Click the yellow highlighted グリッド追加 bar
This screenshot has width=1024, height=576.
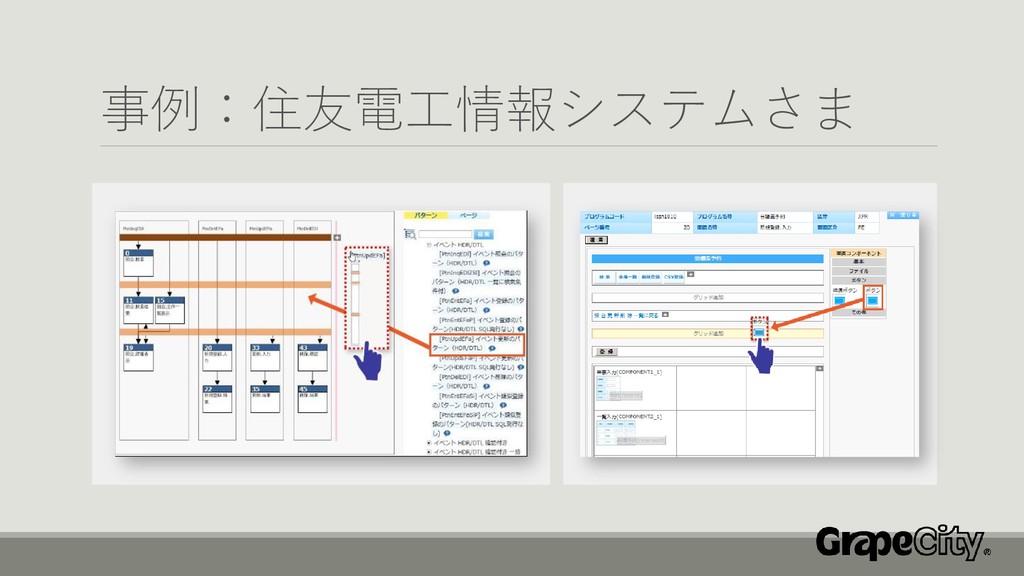click(707, 334)
